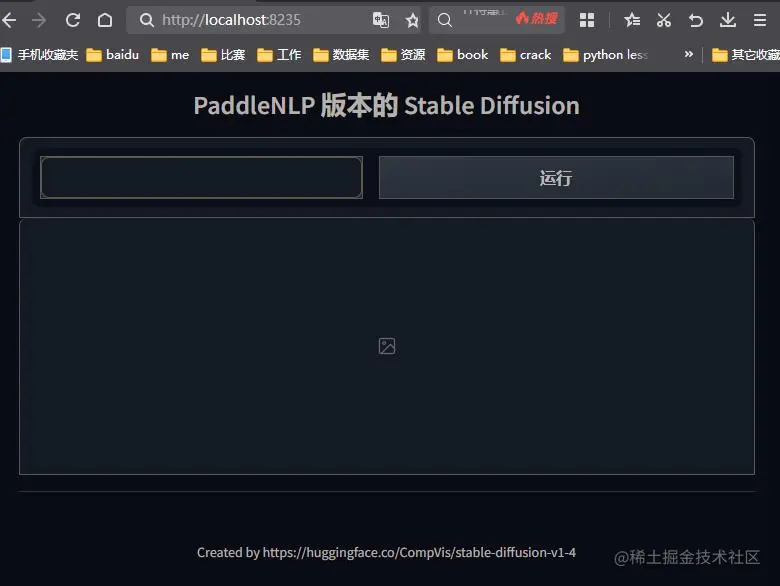Bookmark this page with the star icon
780x586 pixels.
point(412,20)
